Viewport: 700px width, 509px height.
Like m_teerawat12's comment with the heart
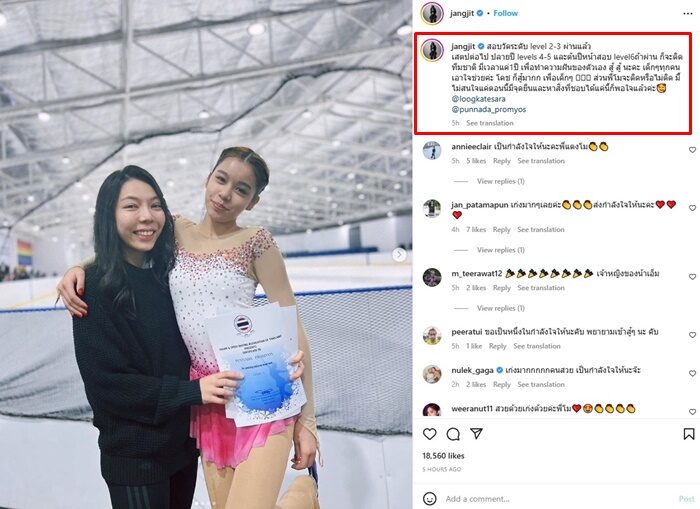[692, 277]
